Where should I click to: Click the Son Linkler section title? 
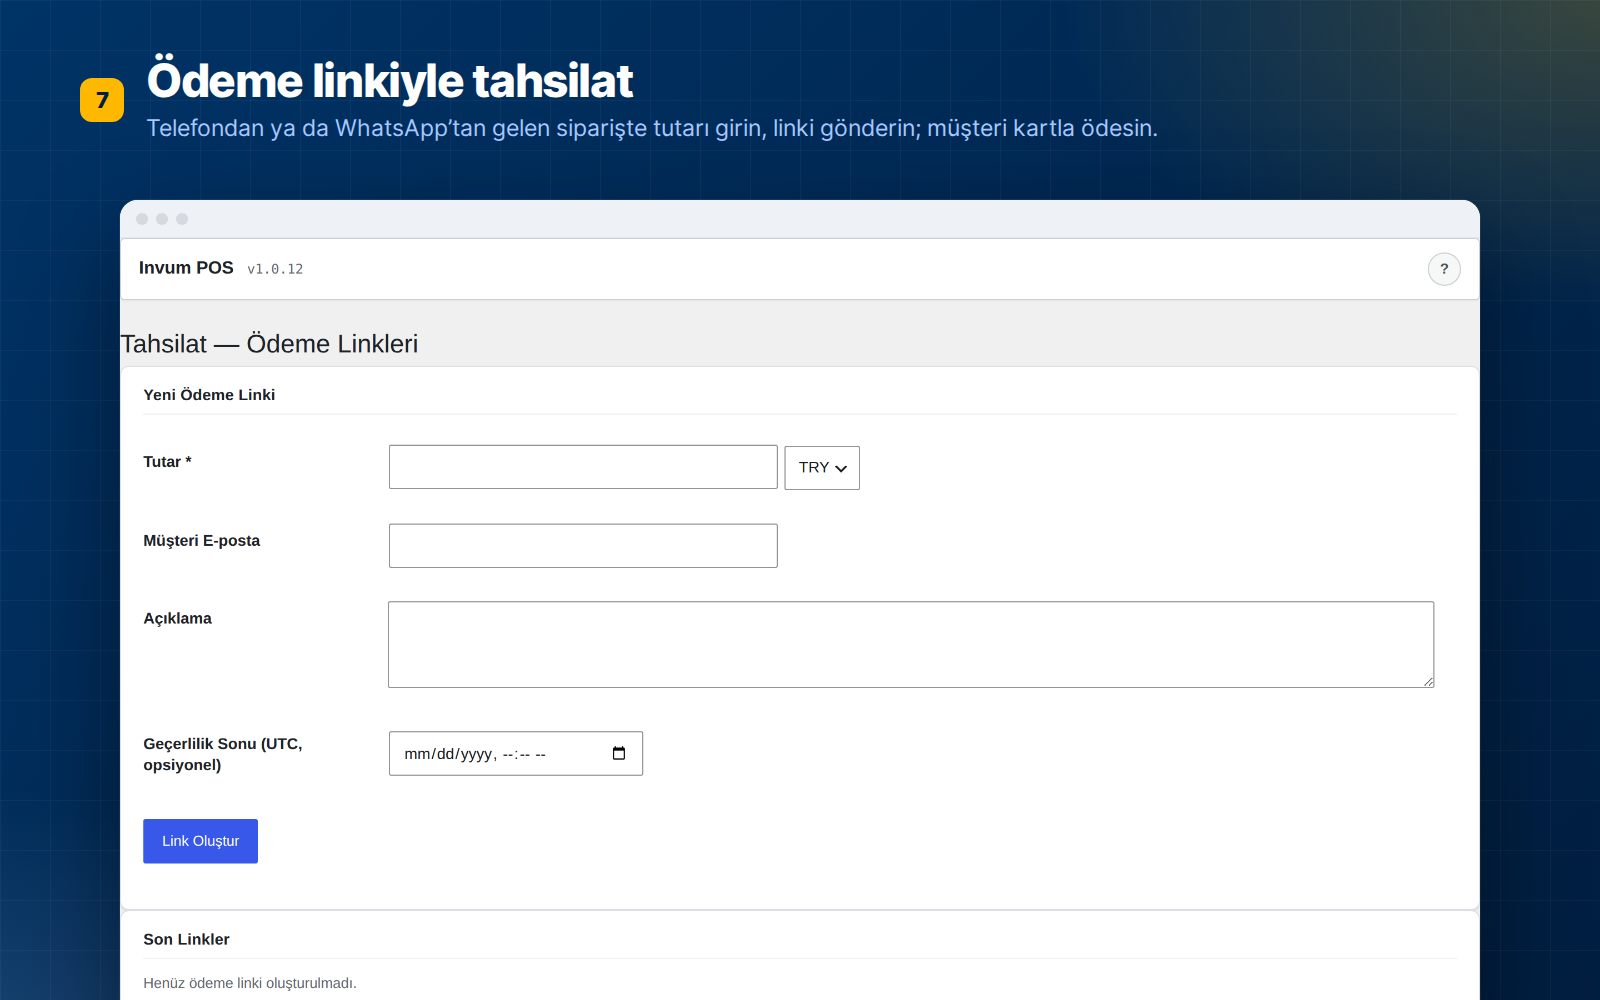[186, 939]
